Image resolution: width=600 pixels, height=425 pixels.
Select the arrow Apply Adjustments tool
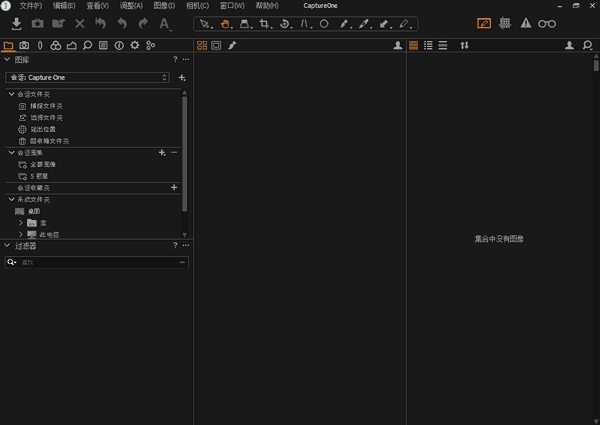coord(384,24)
